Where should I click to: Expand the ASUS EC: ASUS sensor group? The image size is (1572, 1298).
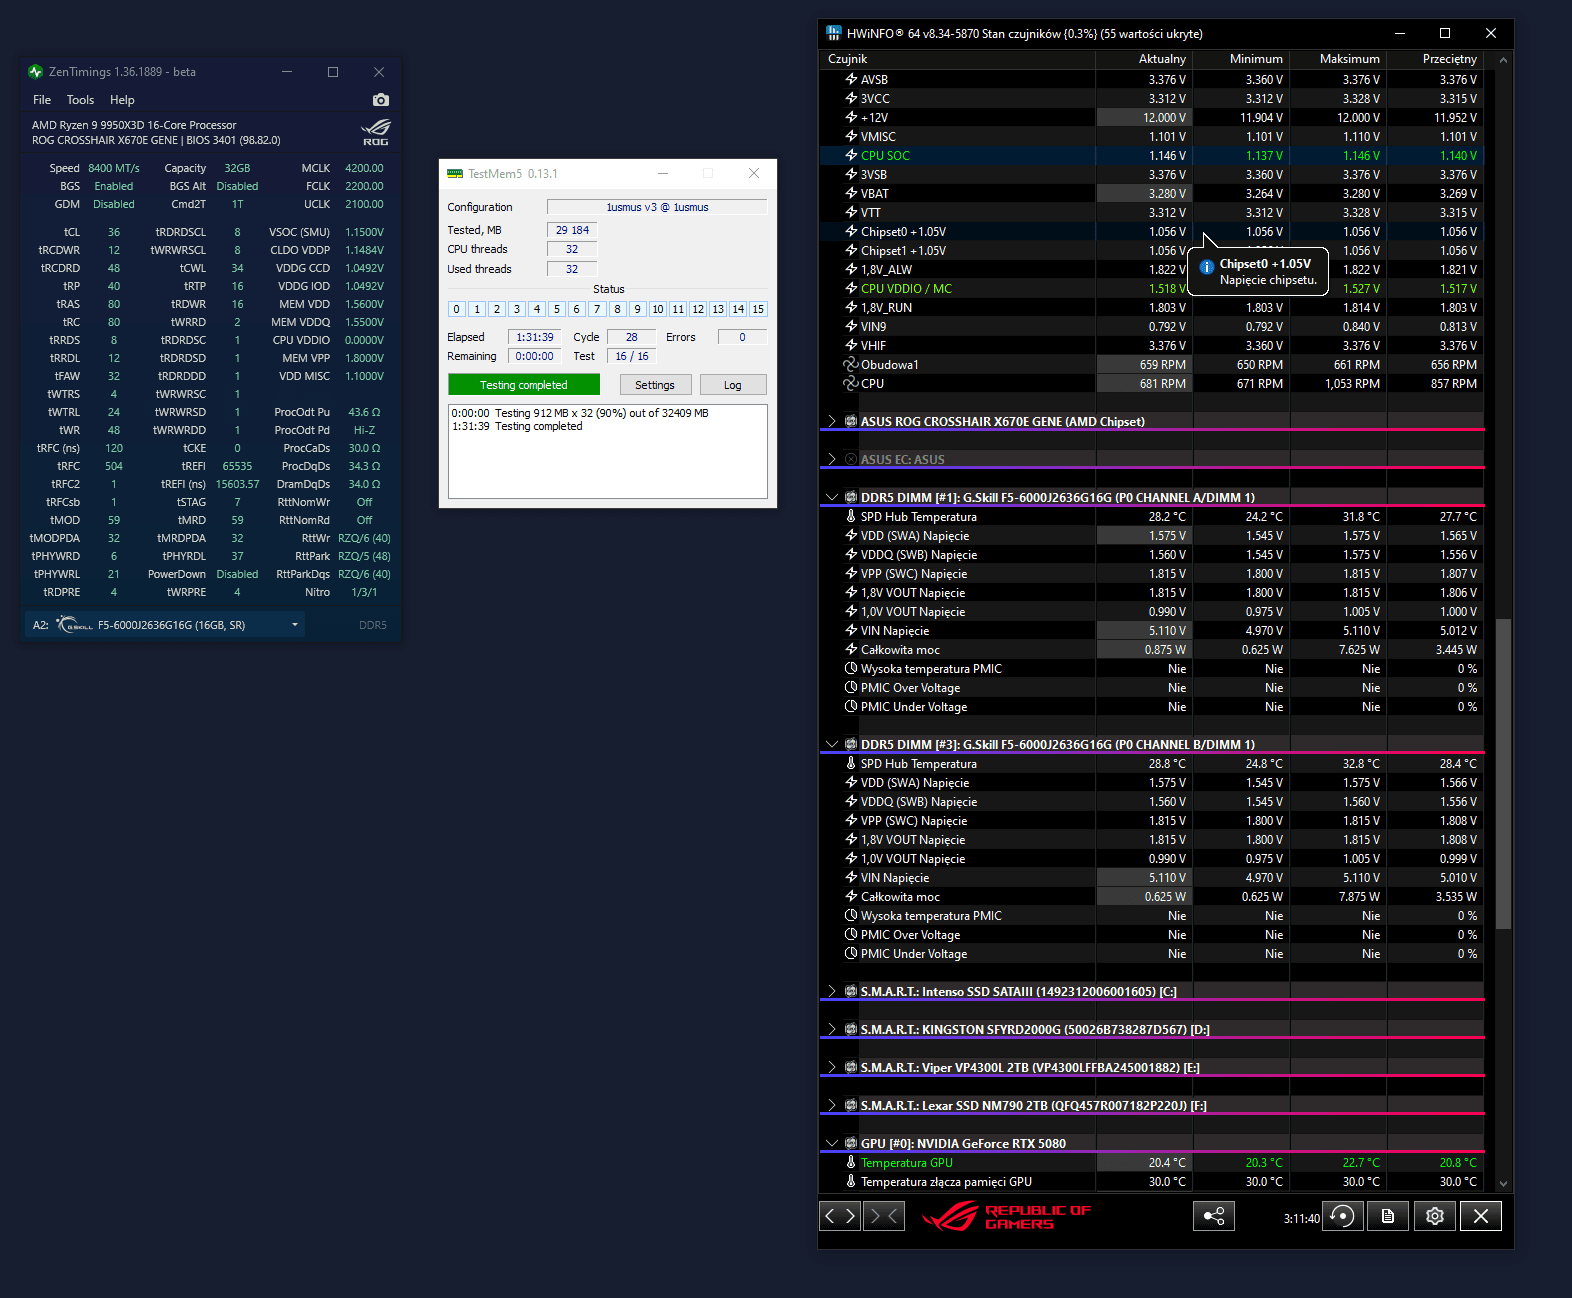(x=832, y=459)
